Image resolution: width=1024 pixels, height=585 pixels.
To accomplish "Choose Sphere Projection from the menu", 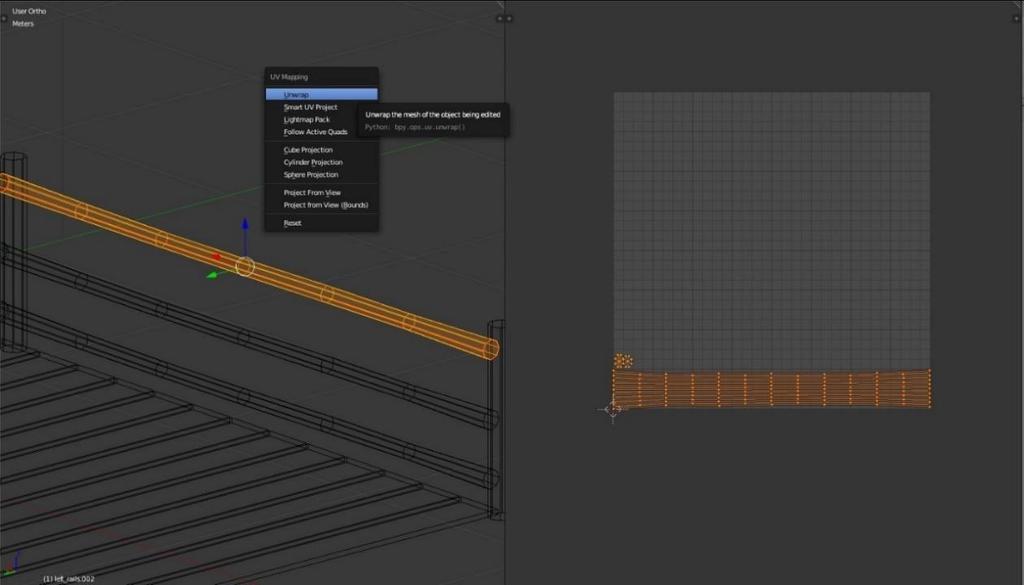I will 321,175.
